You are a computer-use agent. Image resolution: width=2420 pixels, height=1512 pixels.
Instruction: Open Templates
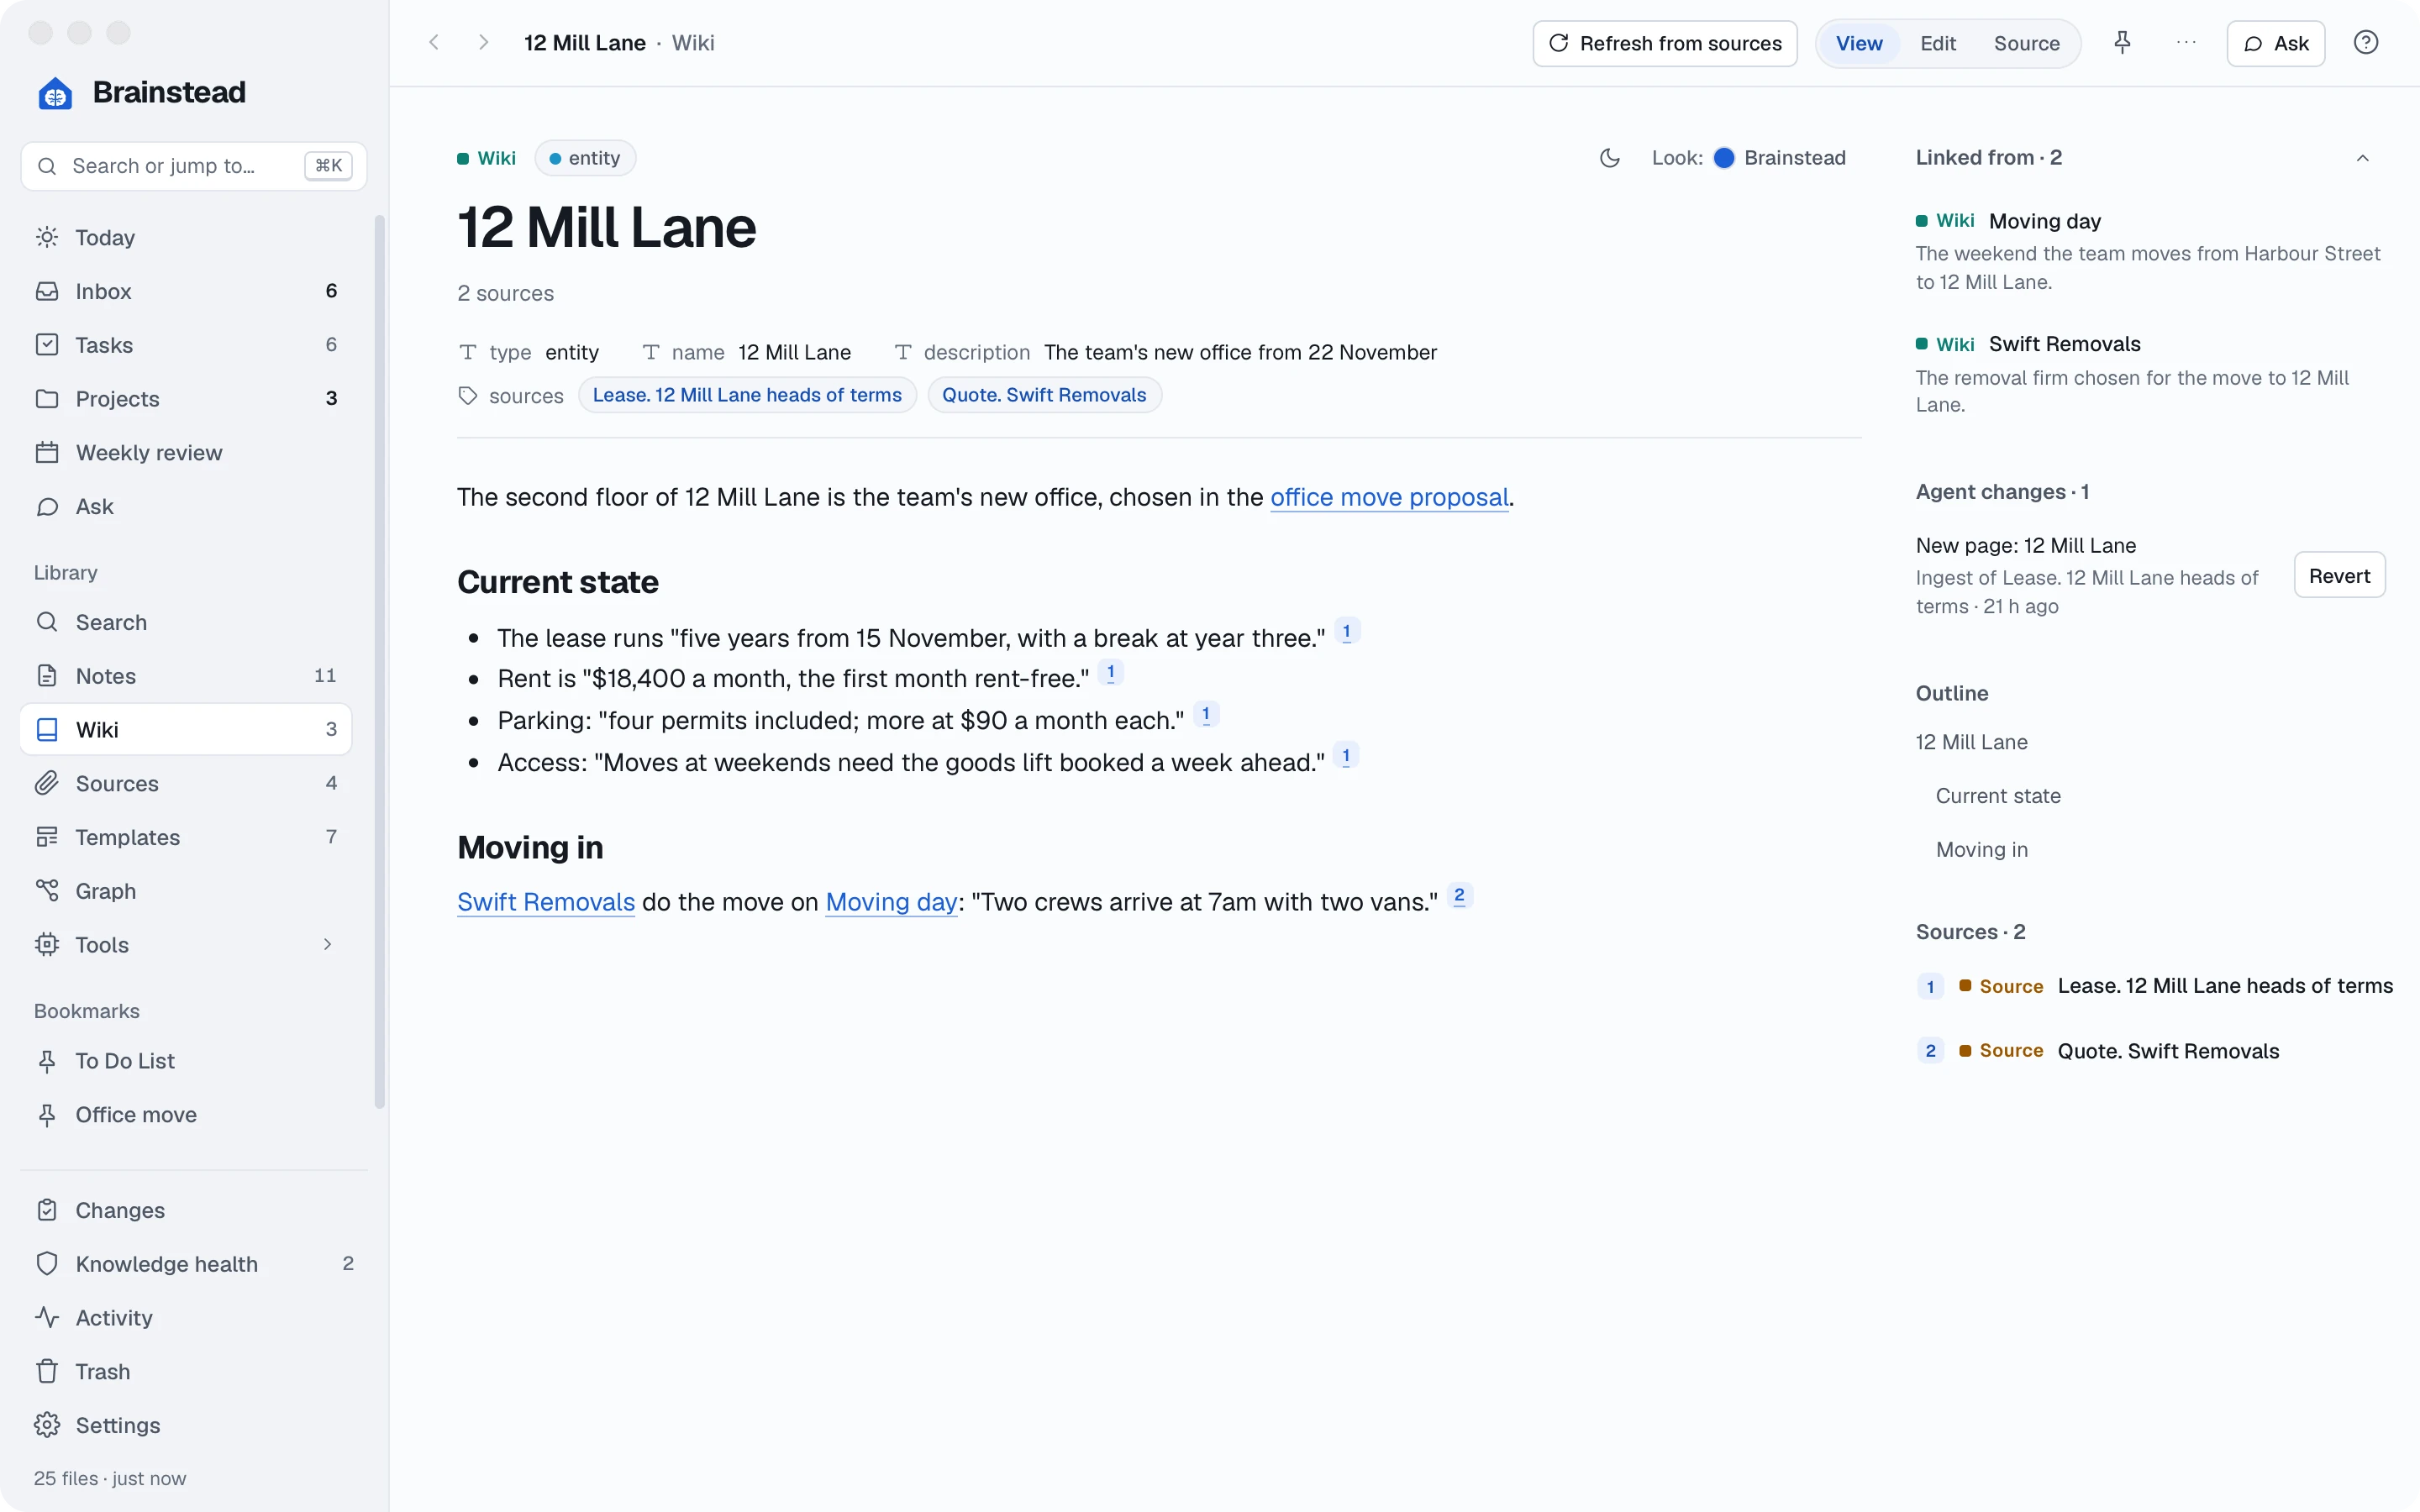185,837
